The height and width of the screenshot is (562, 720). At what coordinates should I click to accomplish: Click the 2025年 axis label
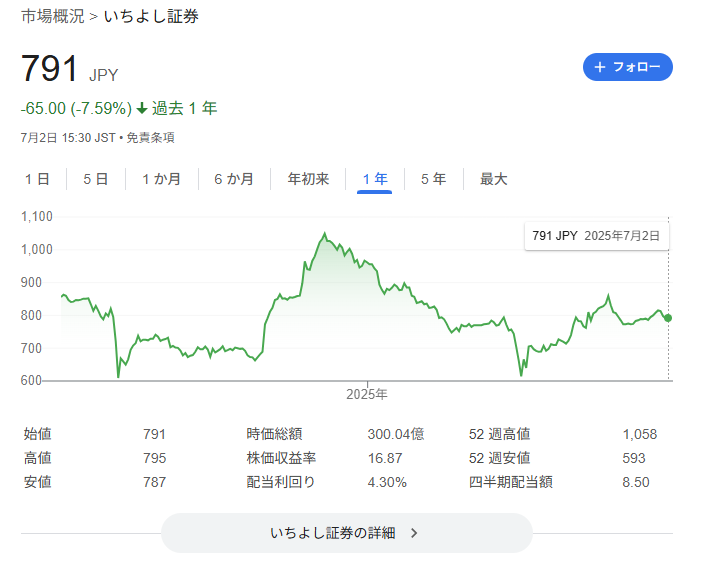(366, 394)
